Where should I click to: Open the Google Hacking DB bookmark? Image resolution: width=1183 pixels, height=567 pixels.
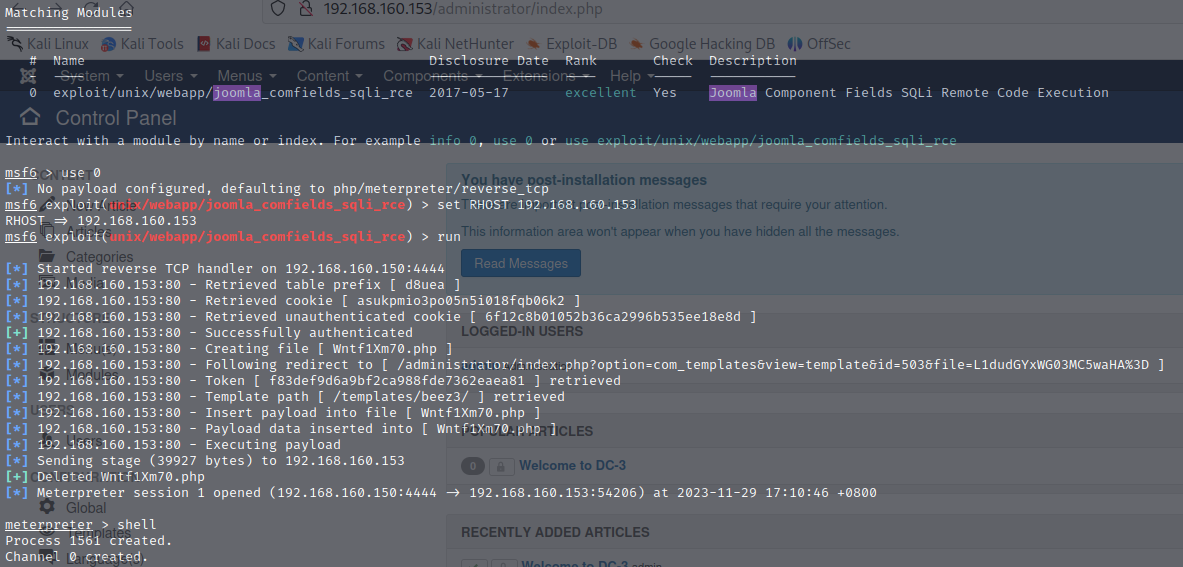[702, 44]
